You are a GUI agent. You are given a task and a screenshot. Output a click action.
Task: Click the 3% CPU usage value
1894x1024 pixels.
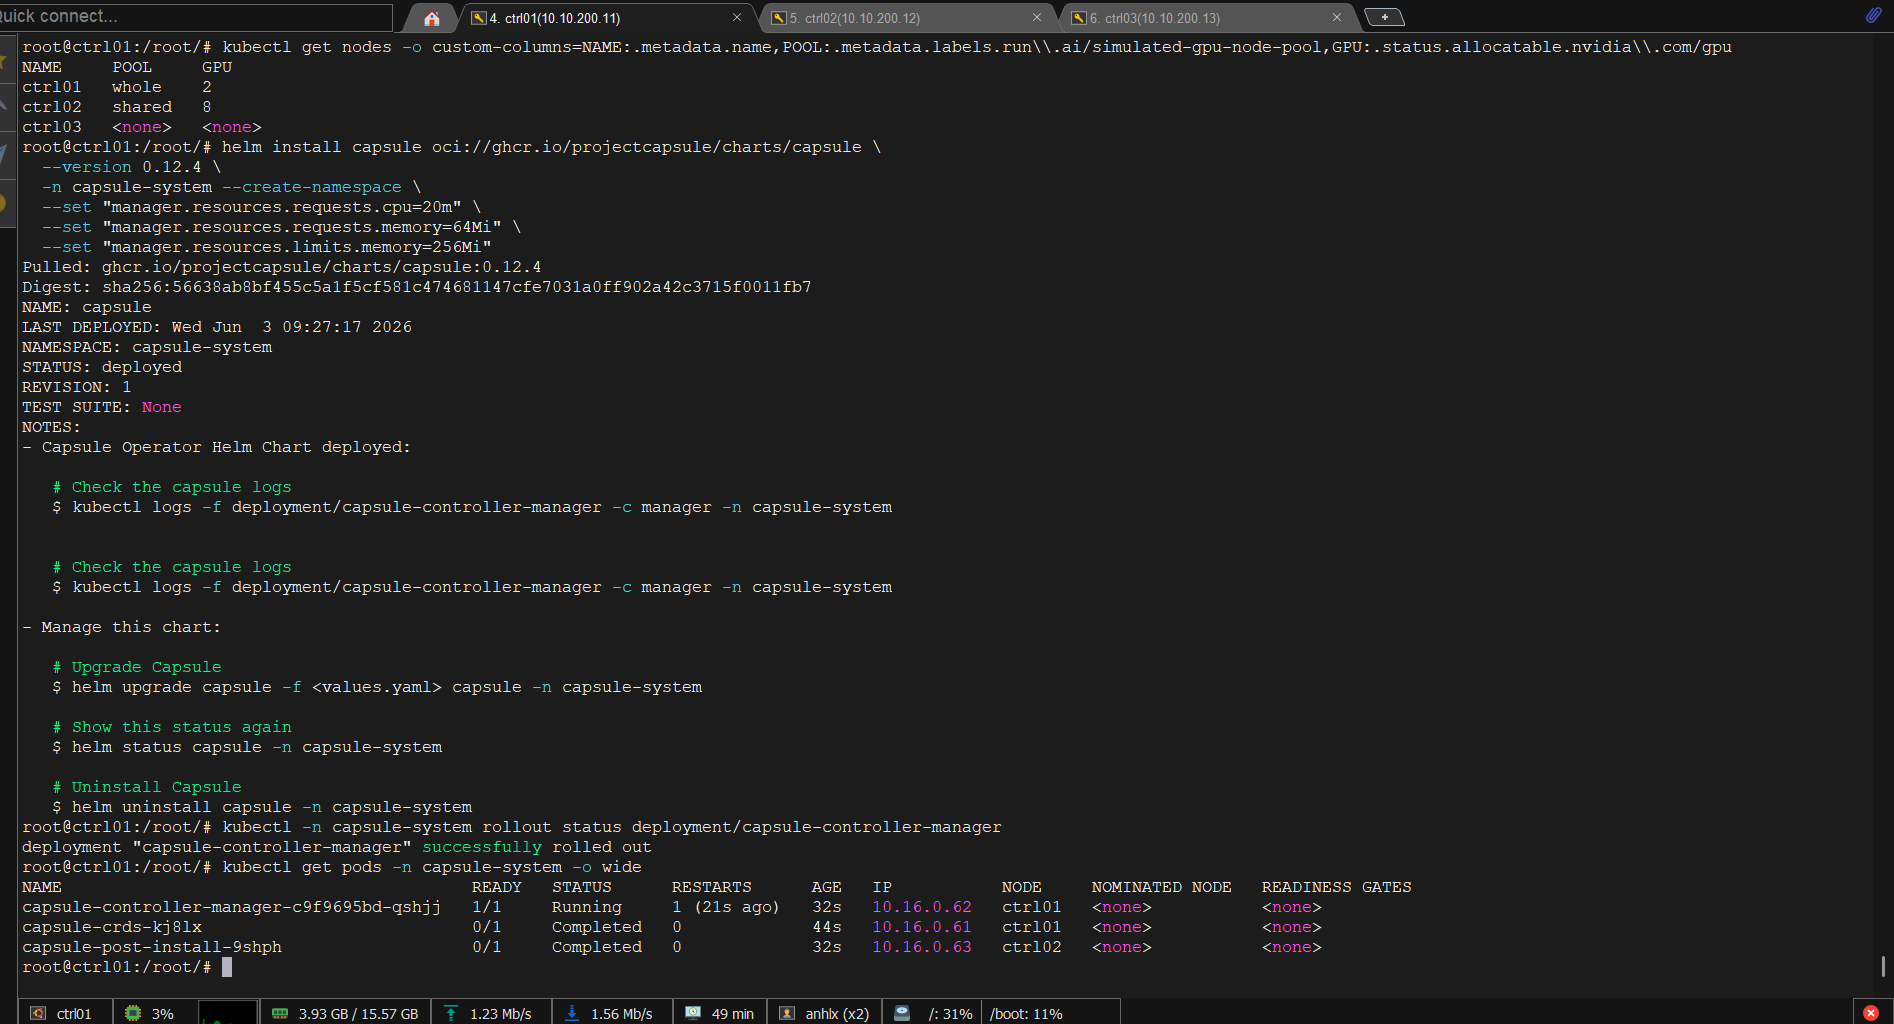tap(163, 1014)
